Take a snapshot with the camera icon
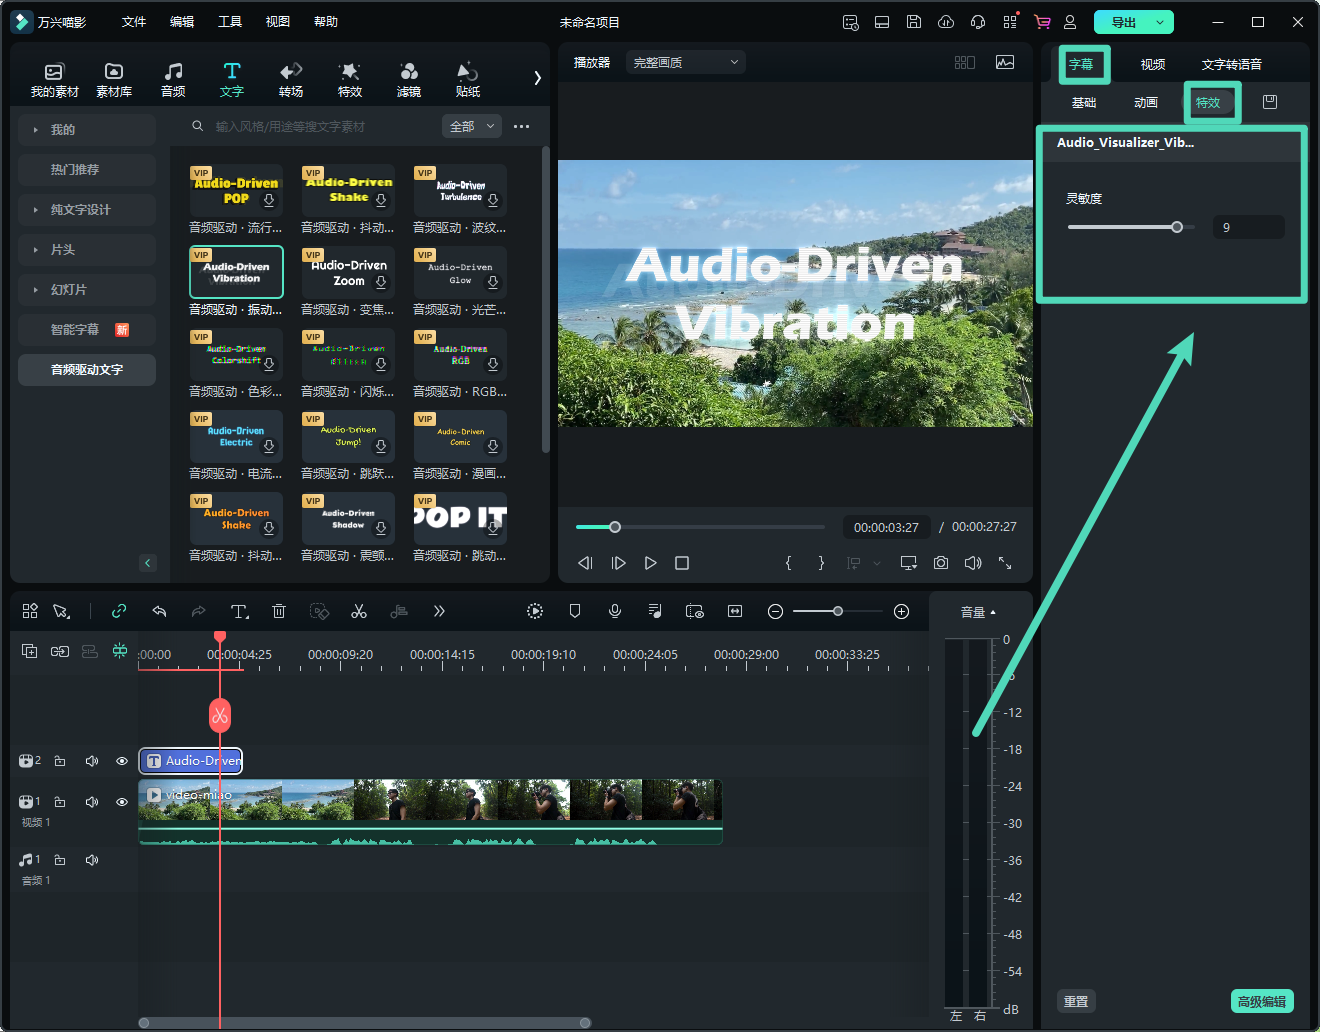This screenshot has width=1320, height=1032. (941, 563)
